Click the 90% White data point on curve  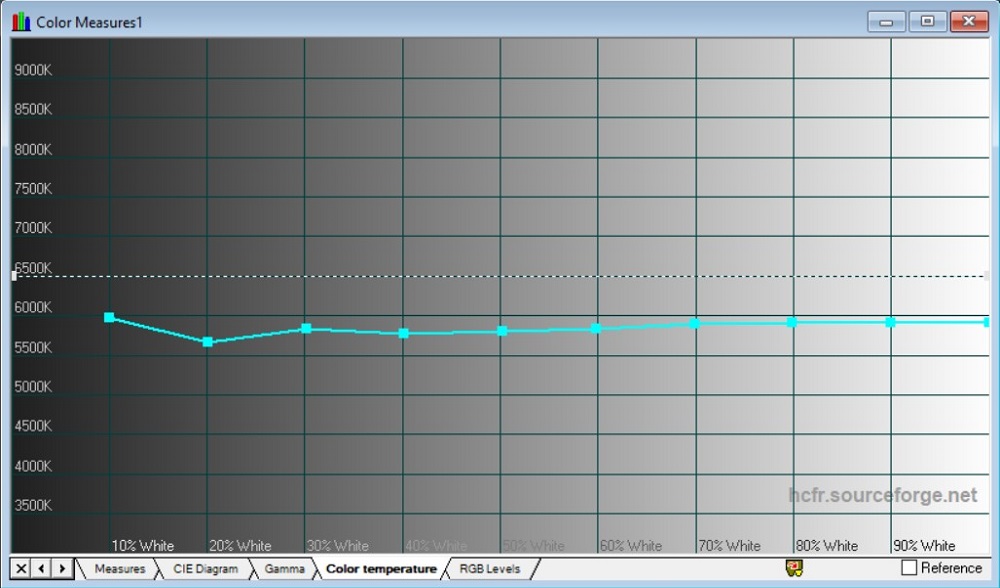tap(890, 322)
